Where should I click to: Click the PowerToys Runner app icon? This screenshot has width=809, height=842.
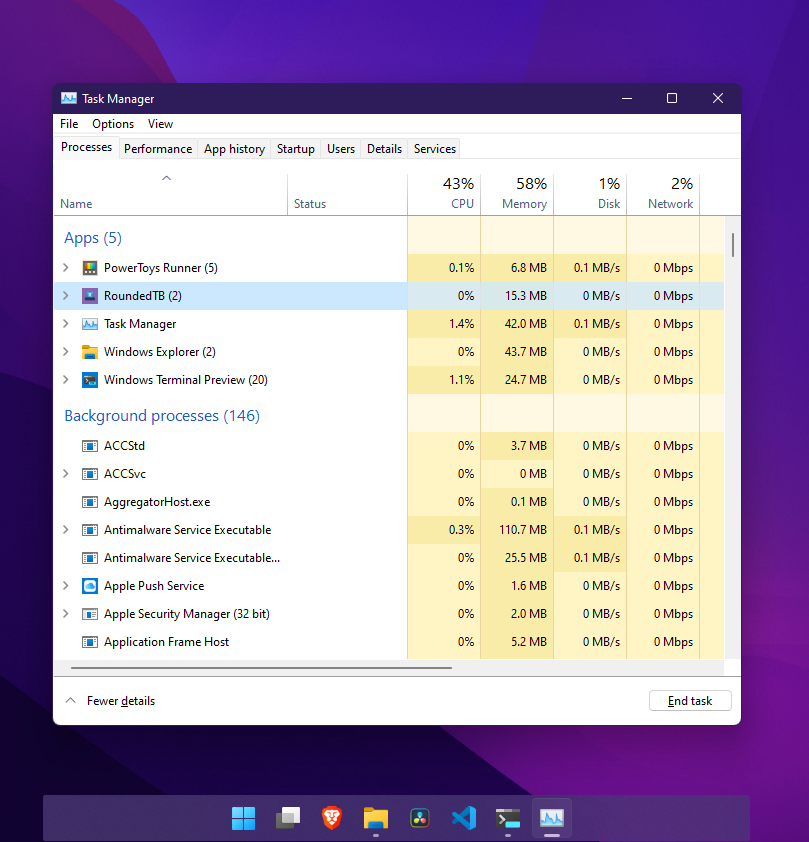pyautogui.click(x=90, y=268)
